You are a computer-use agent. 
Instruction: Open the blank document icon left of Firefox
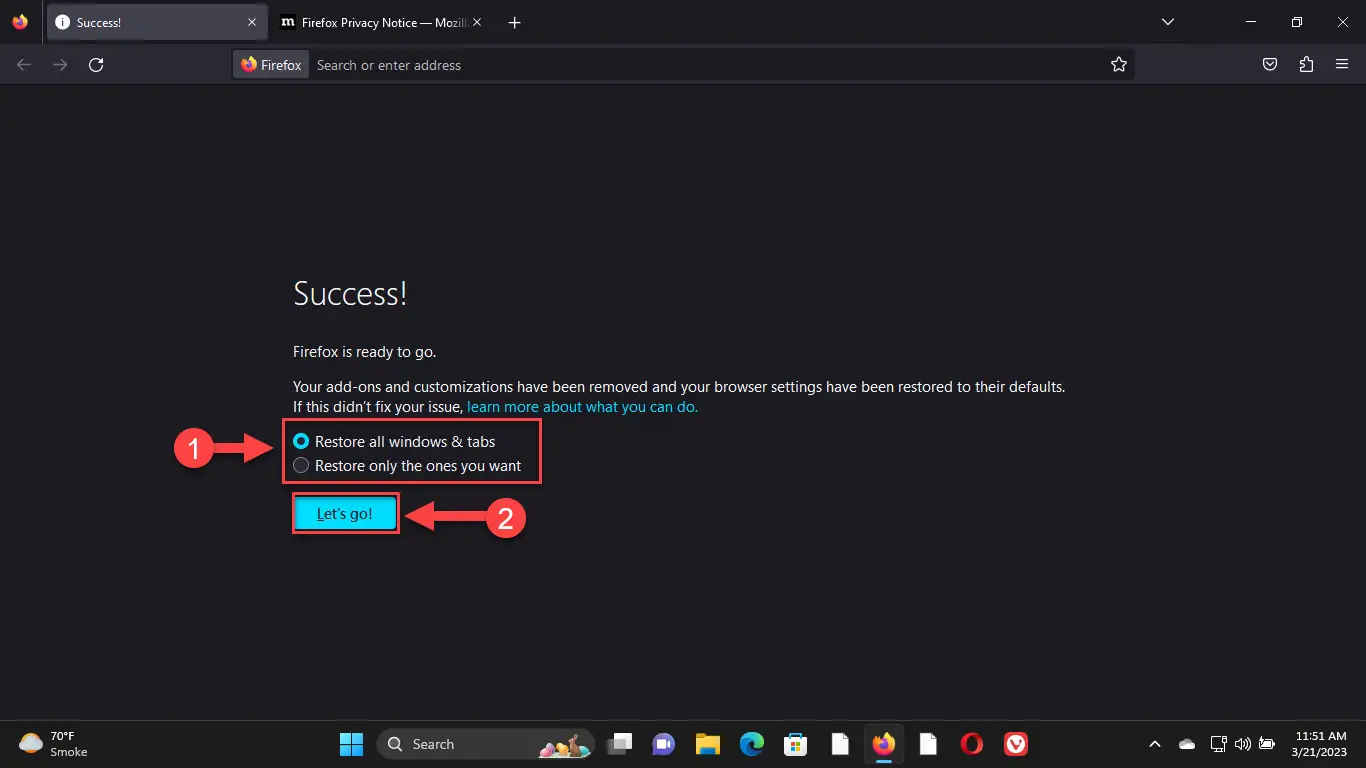pos(840,744)
